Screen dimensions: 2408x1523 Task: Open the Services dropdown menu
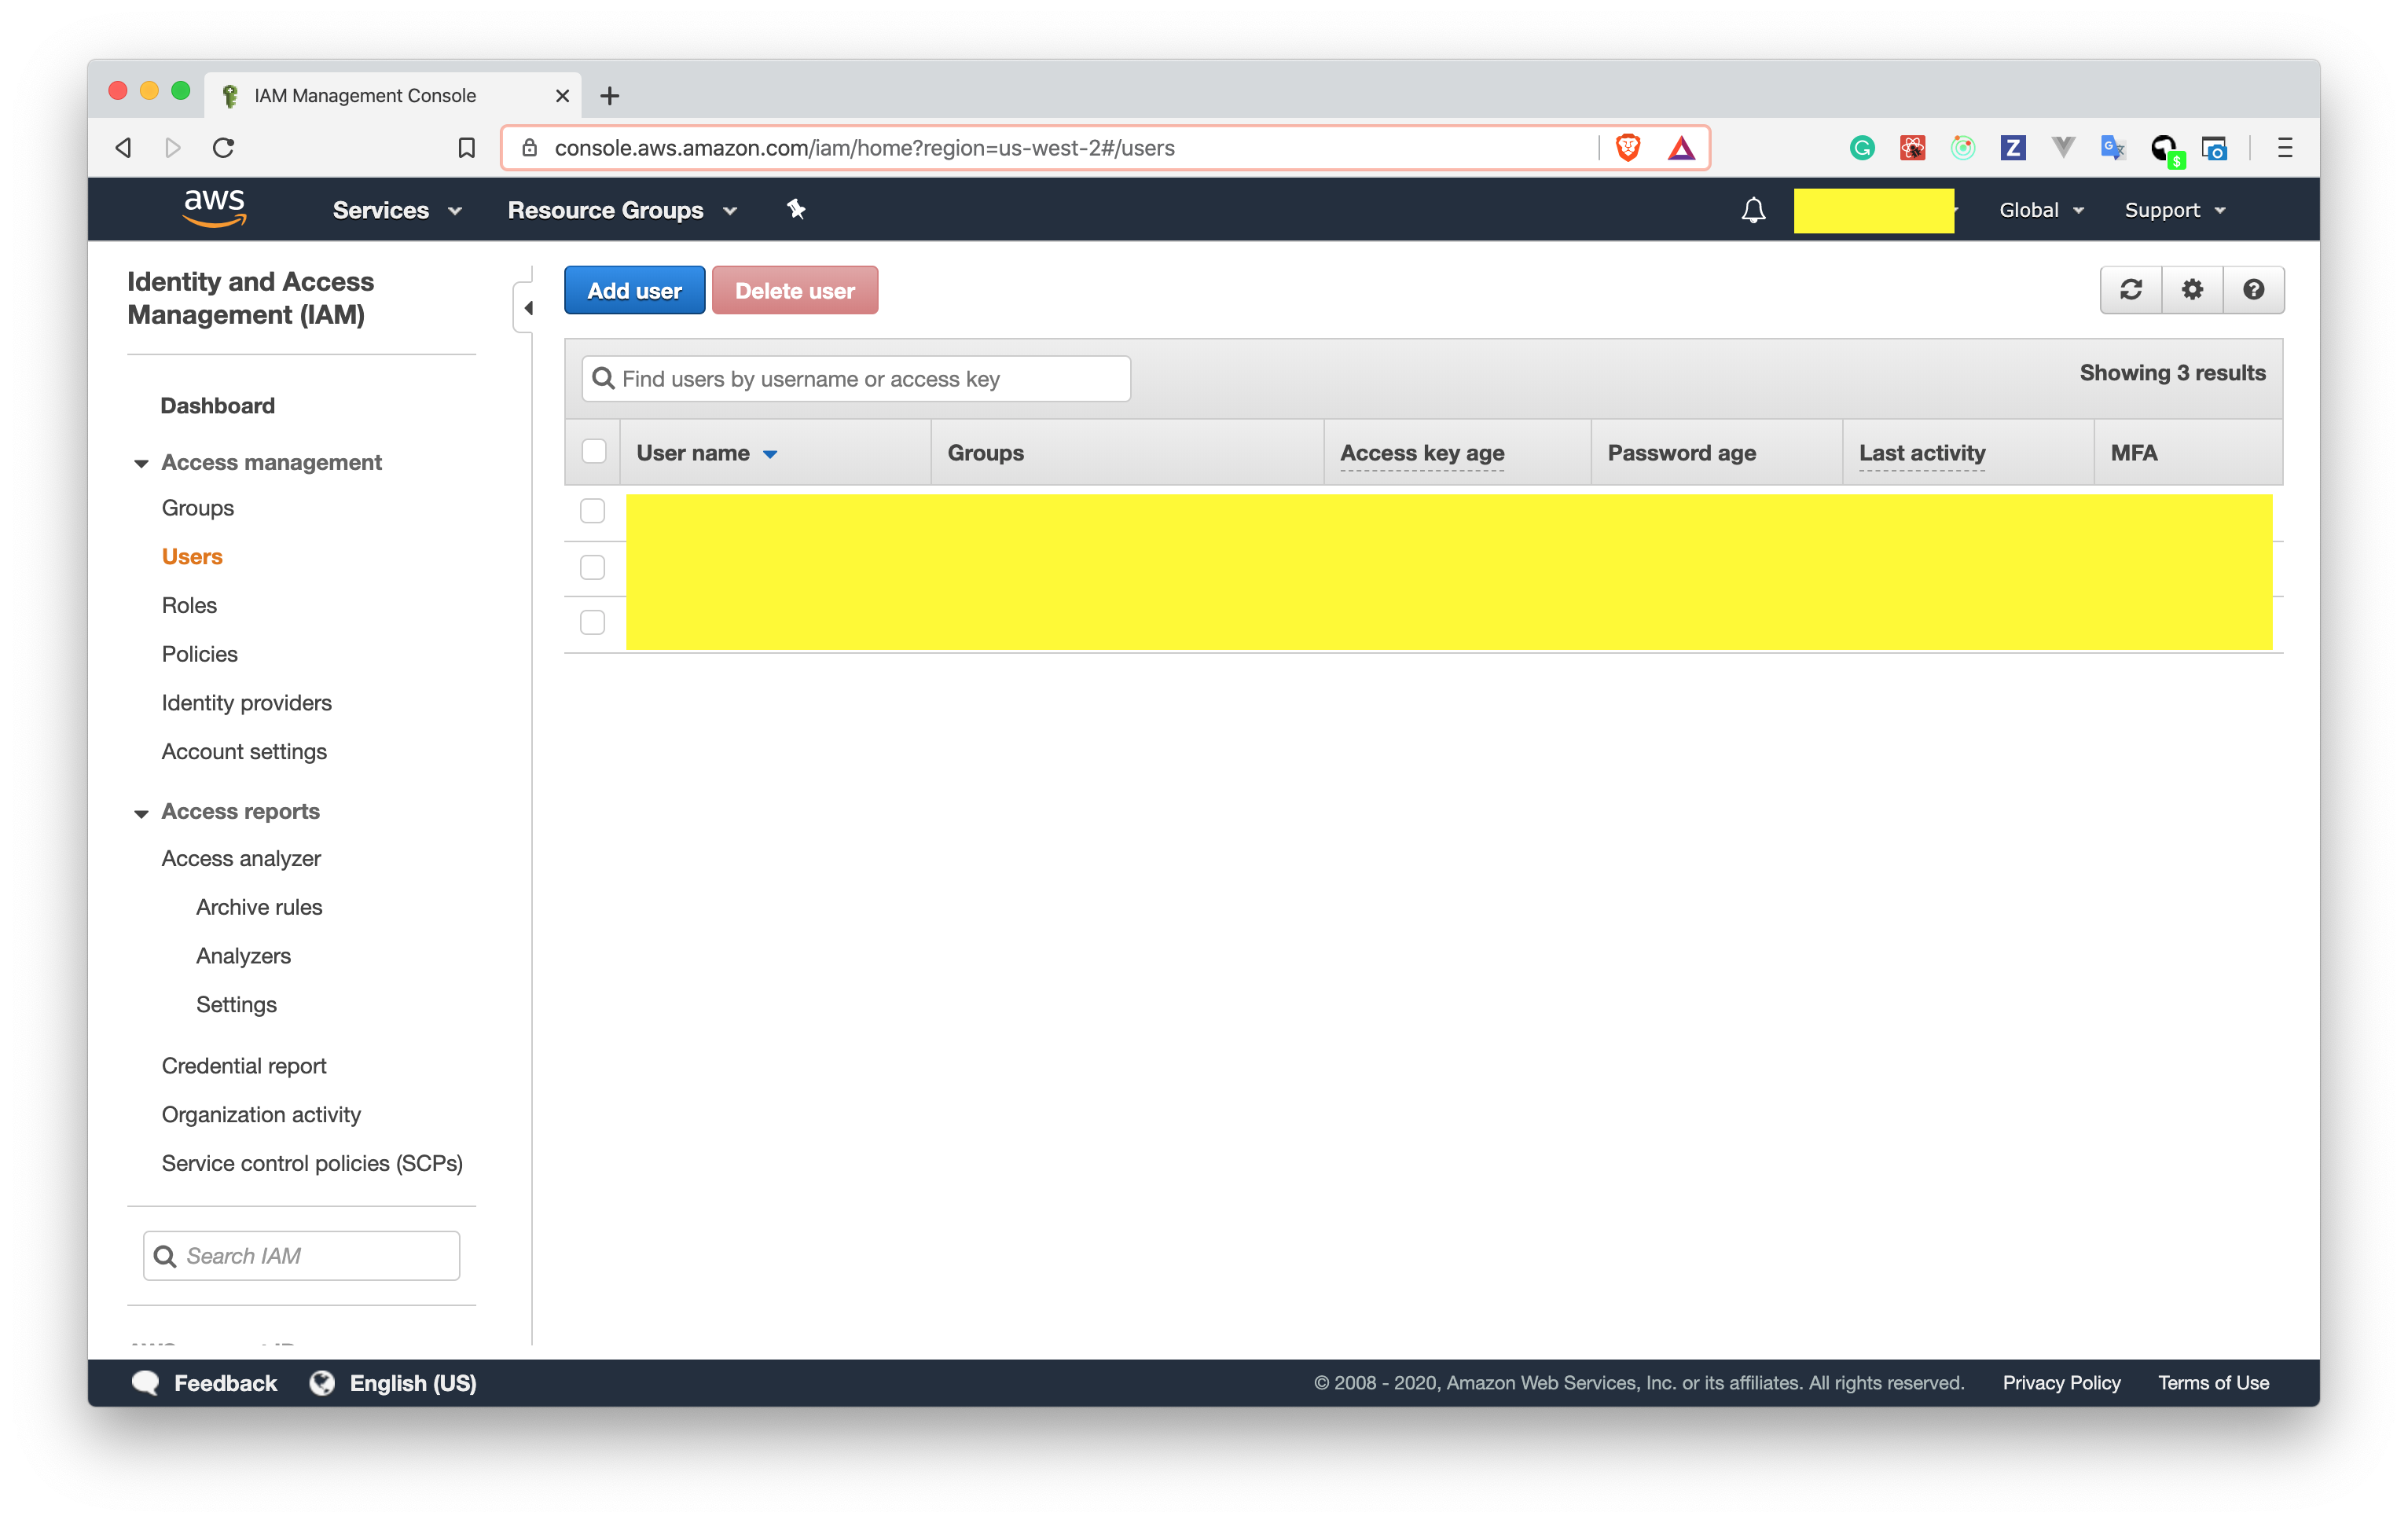[397, 210]
